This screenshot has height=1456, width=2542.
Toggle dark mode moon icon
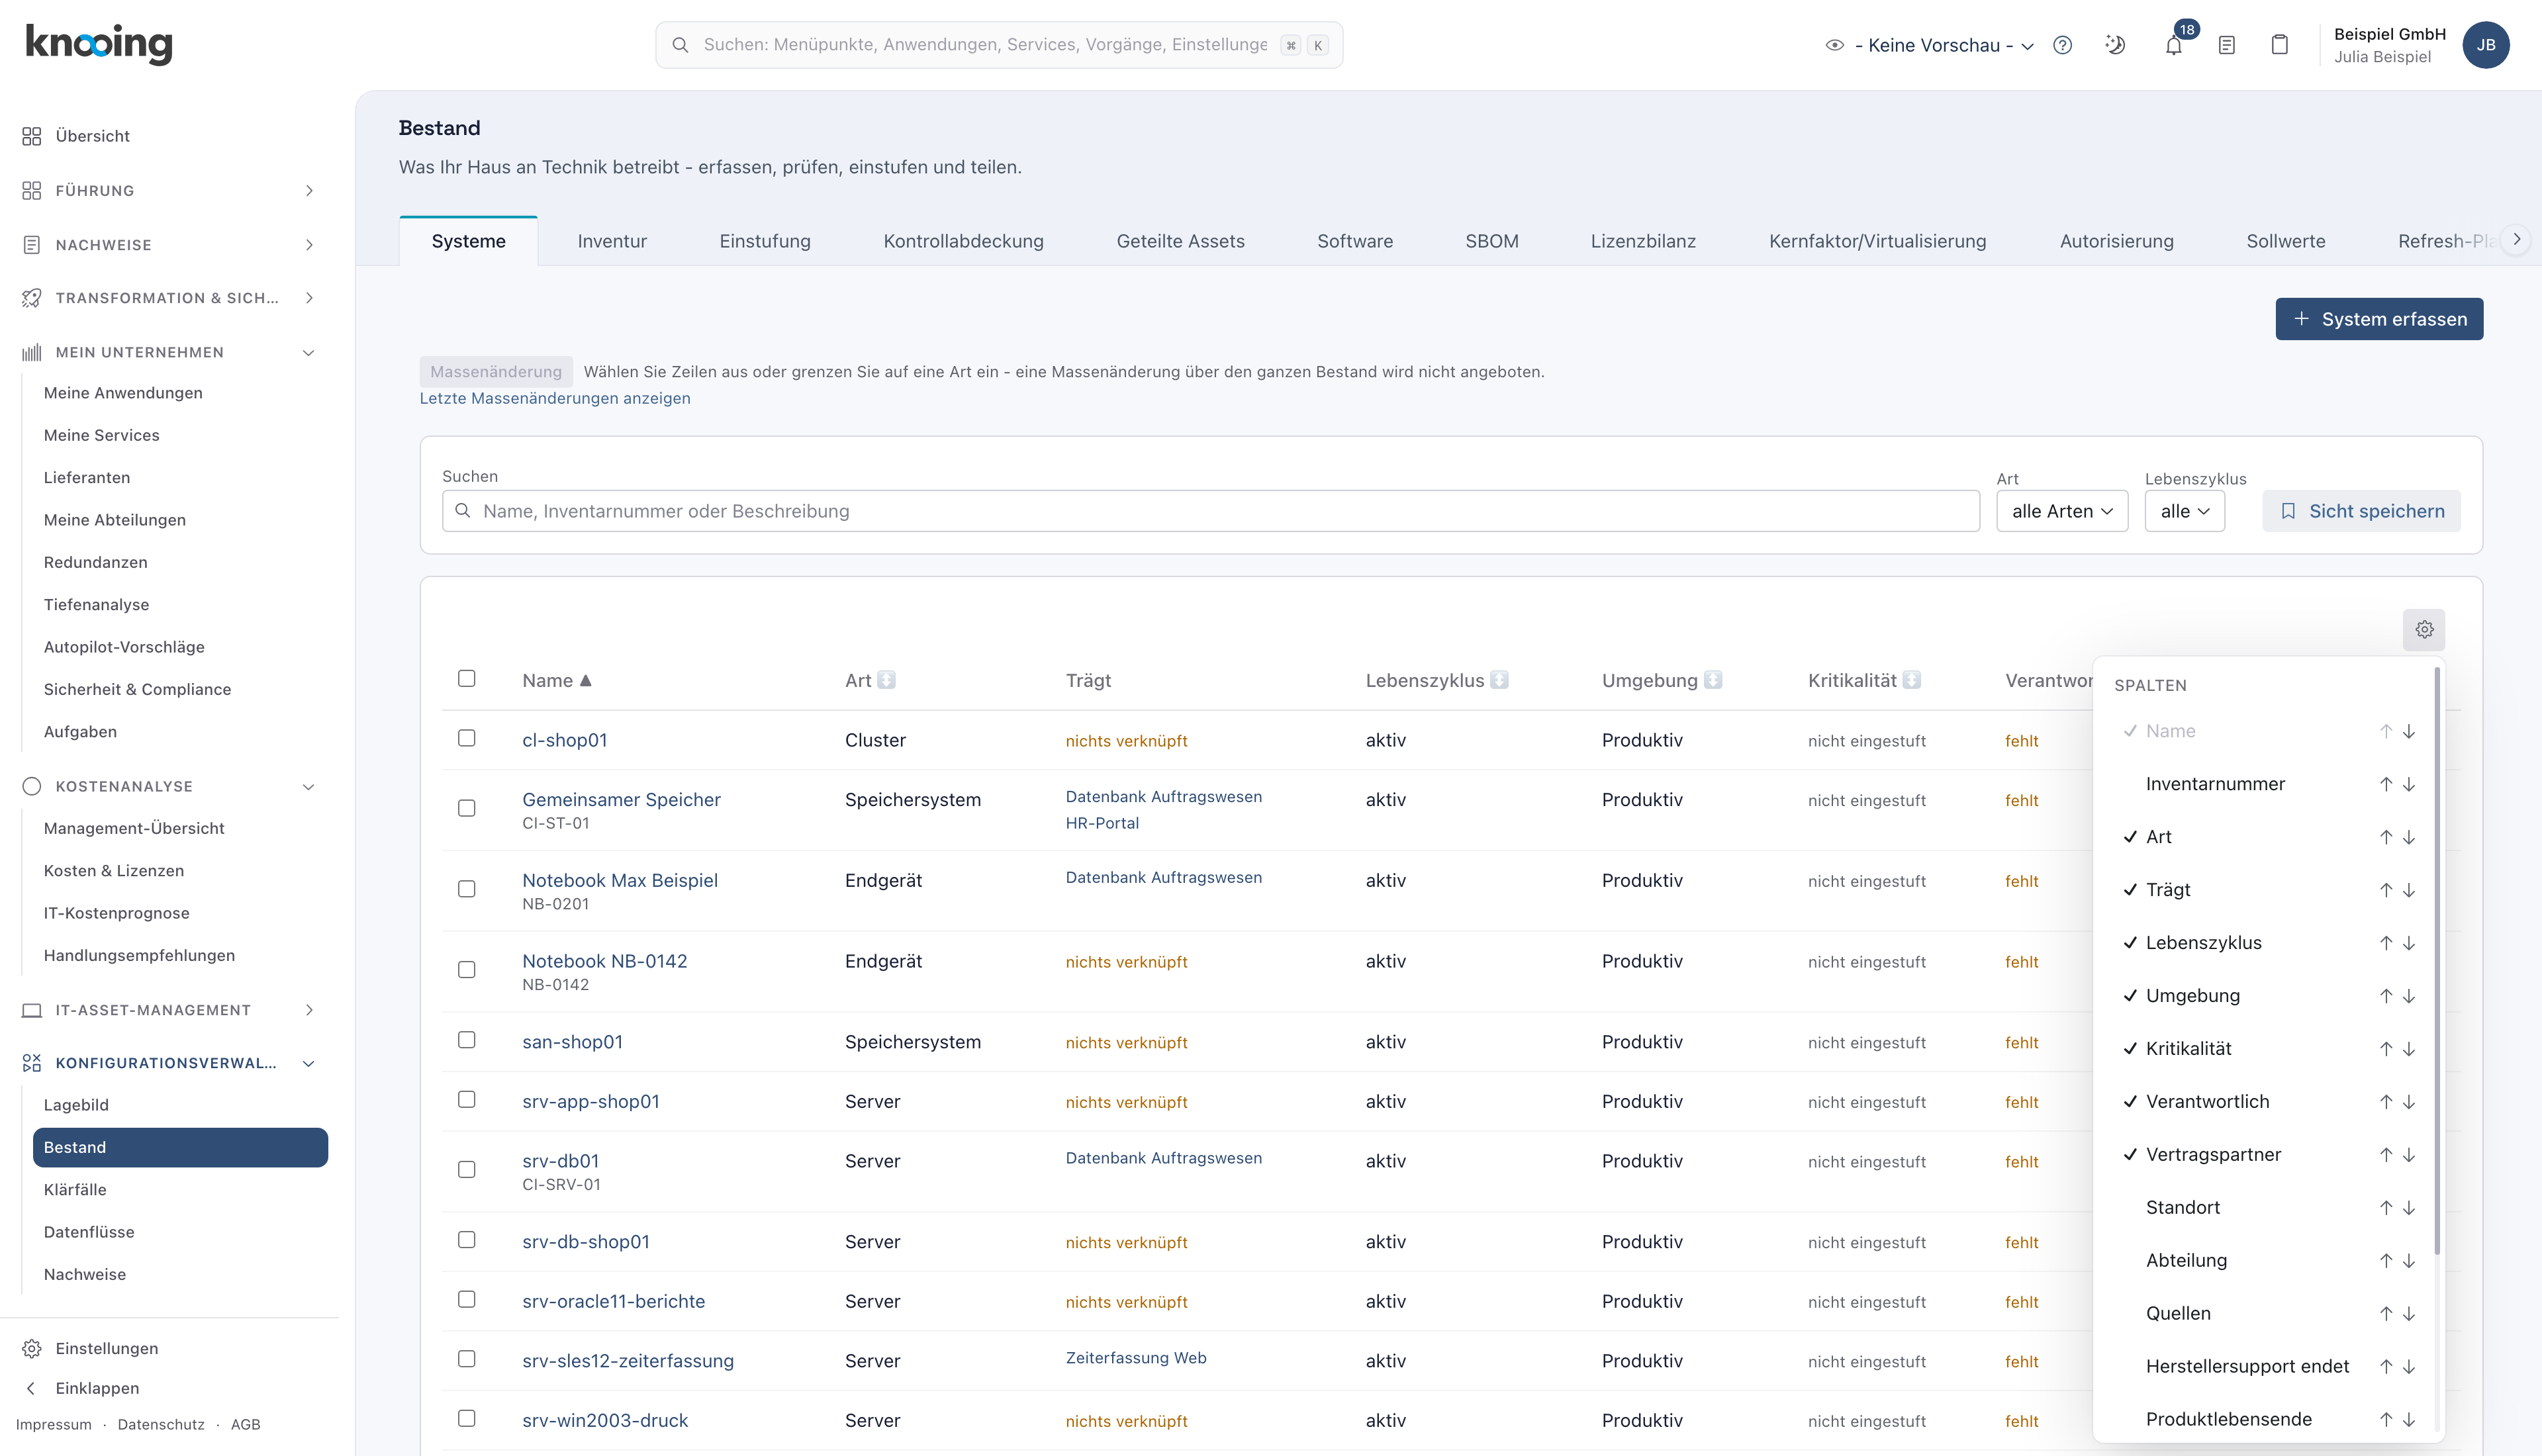[2115, 45]
